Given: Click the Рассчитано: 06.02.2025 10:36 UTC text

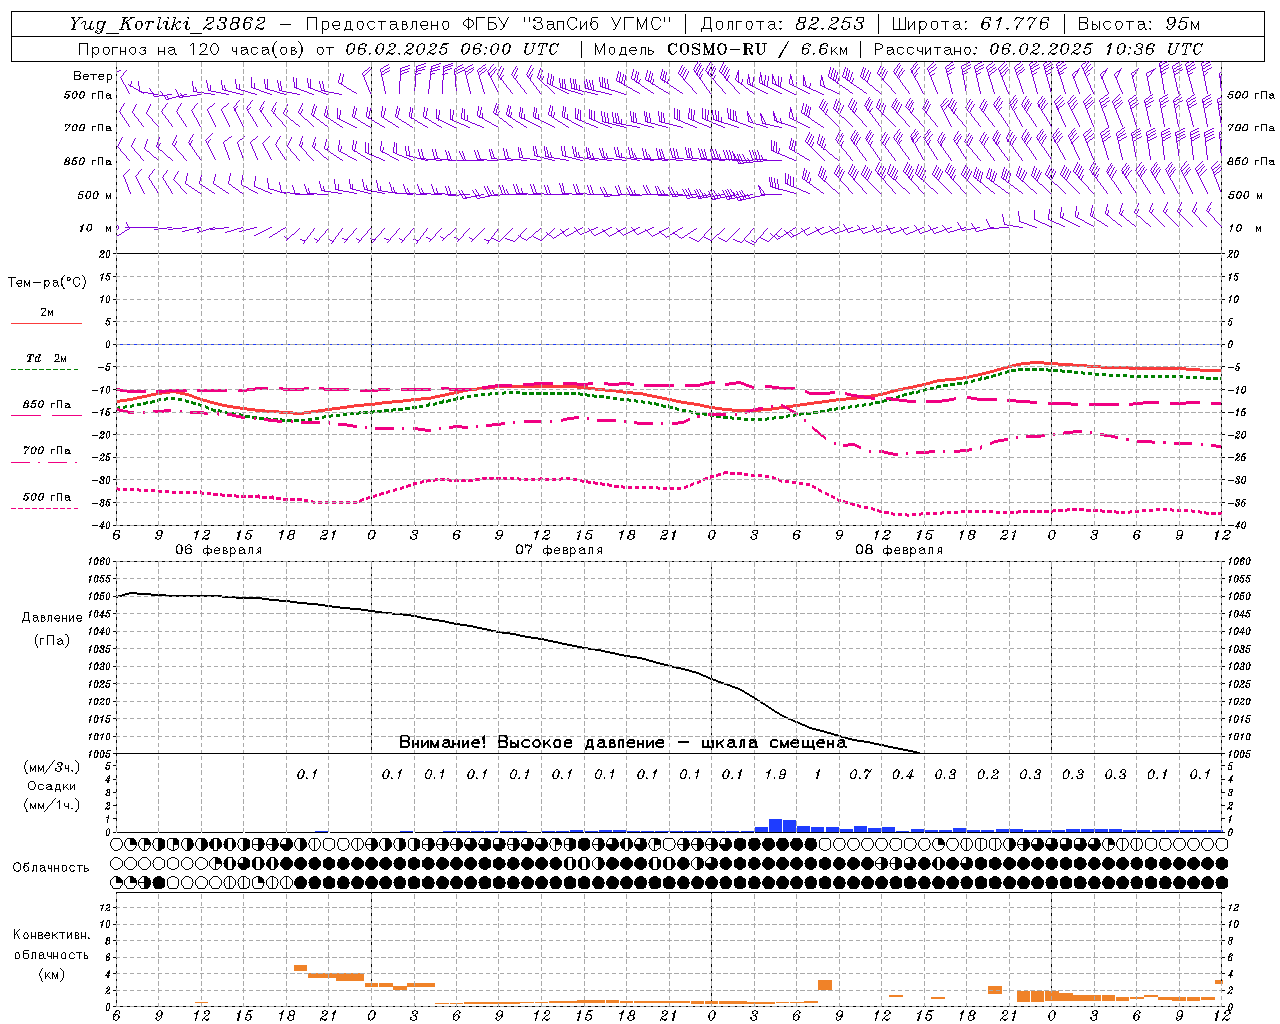Looking at the screenshot, I should coord(1038,49).
